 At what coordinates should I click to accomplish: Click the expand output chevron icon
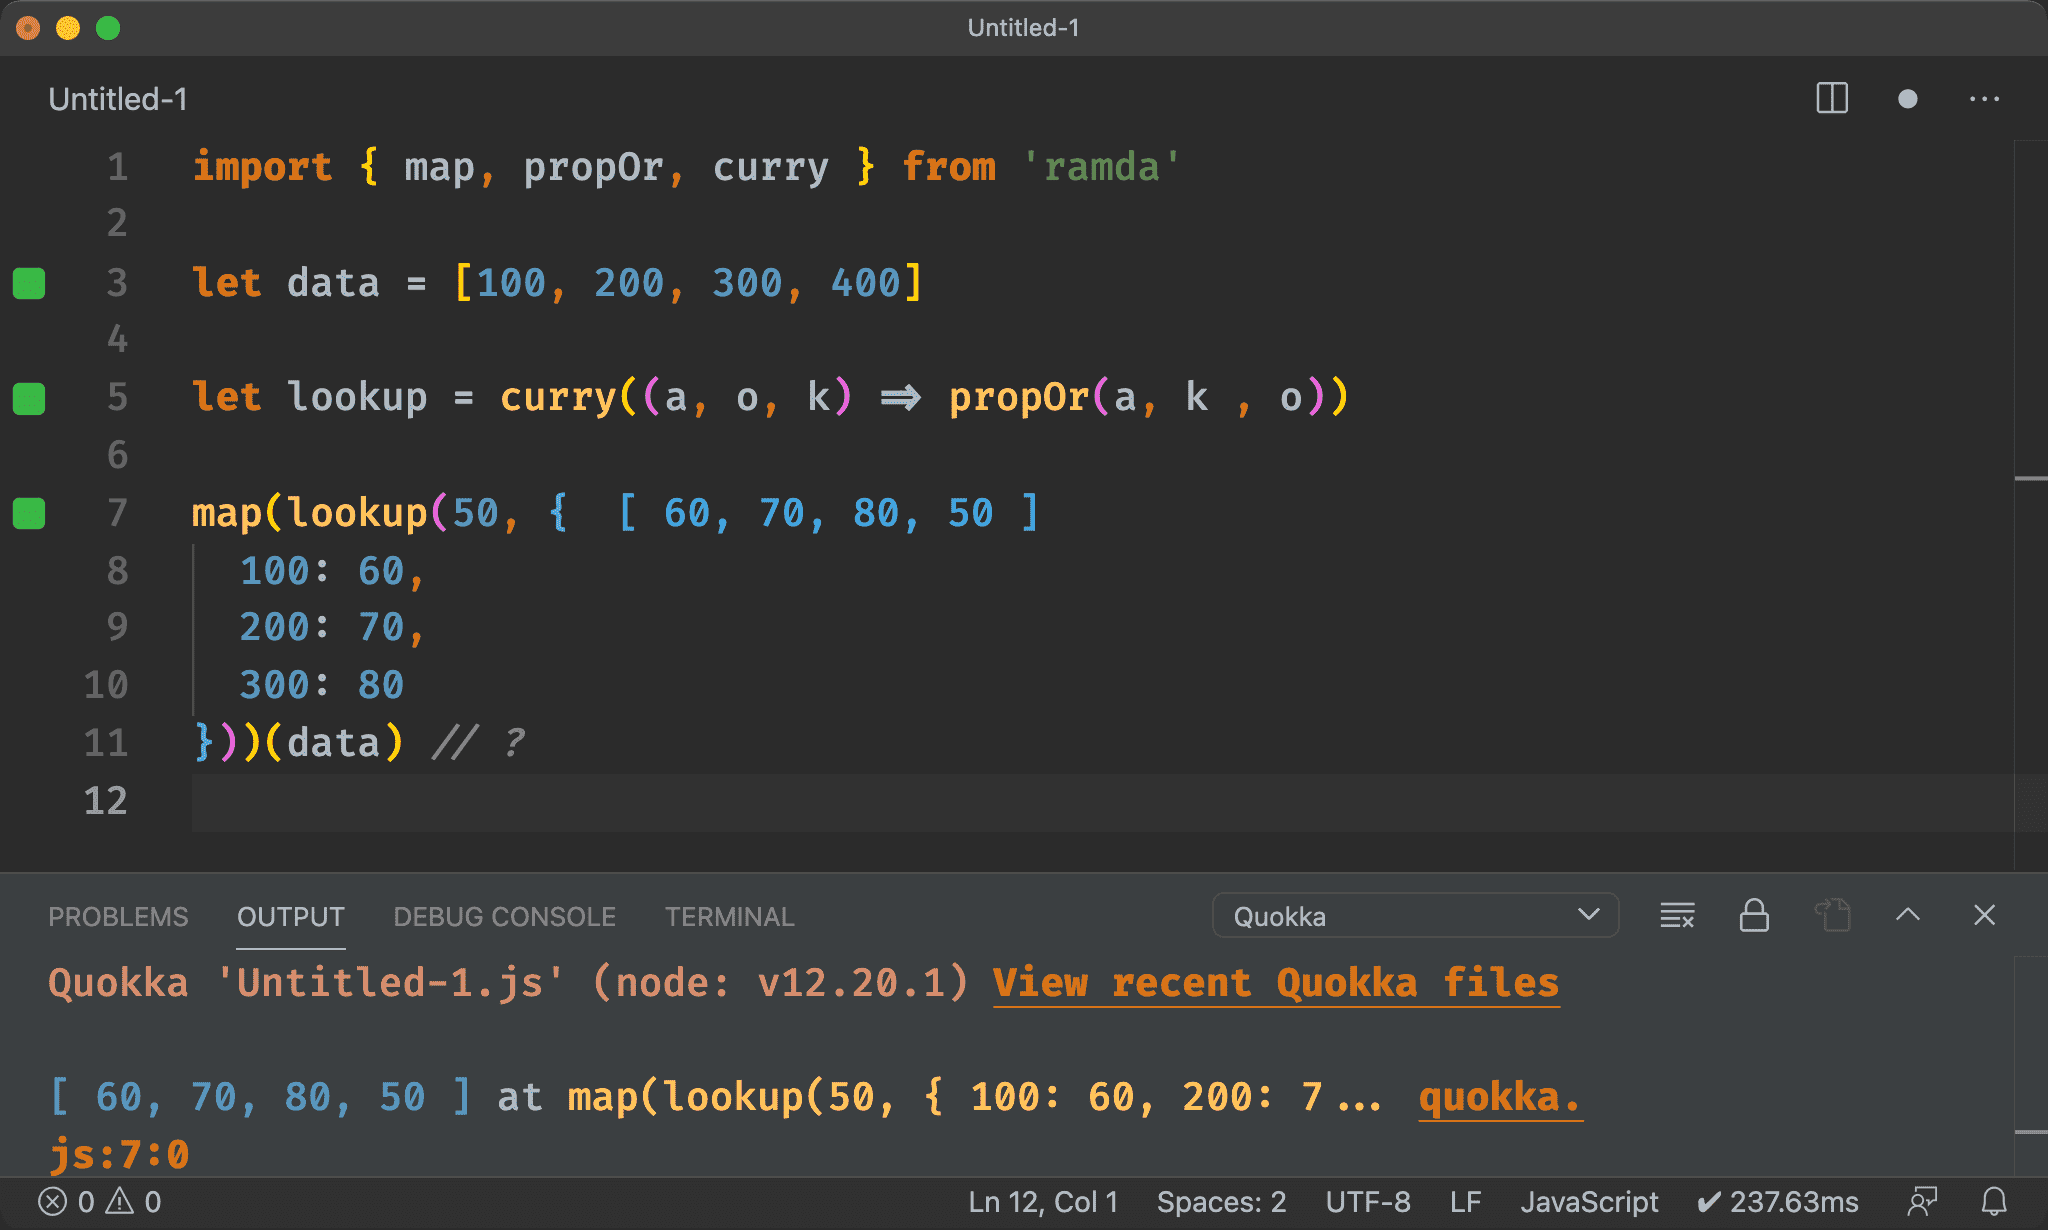pos(1909,917)
